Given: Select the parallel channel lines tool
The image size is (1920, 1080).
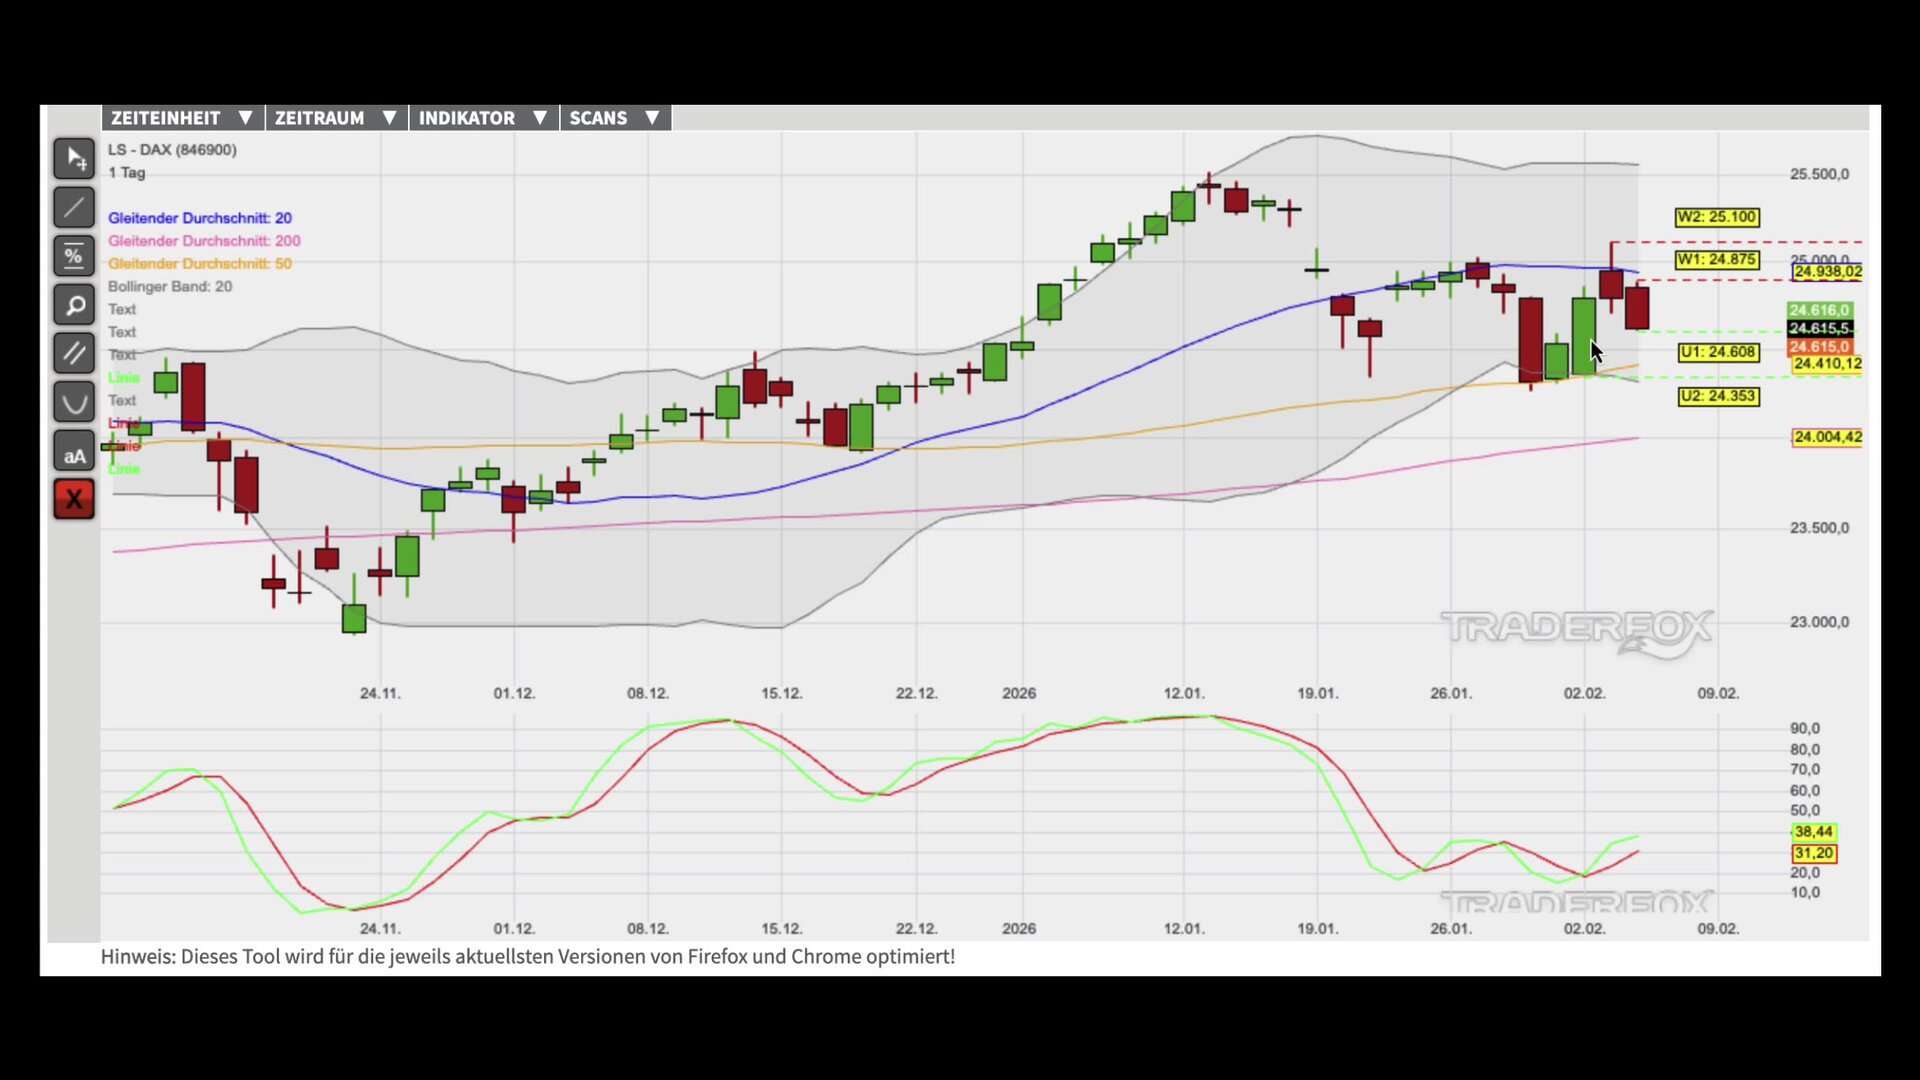Looking at the screenshot, I should pos(74,354).
